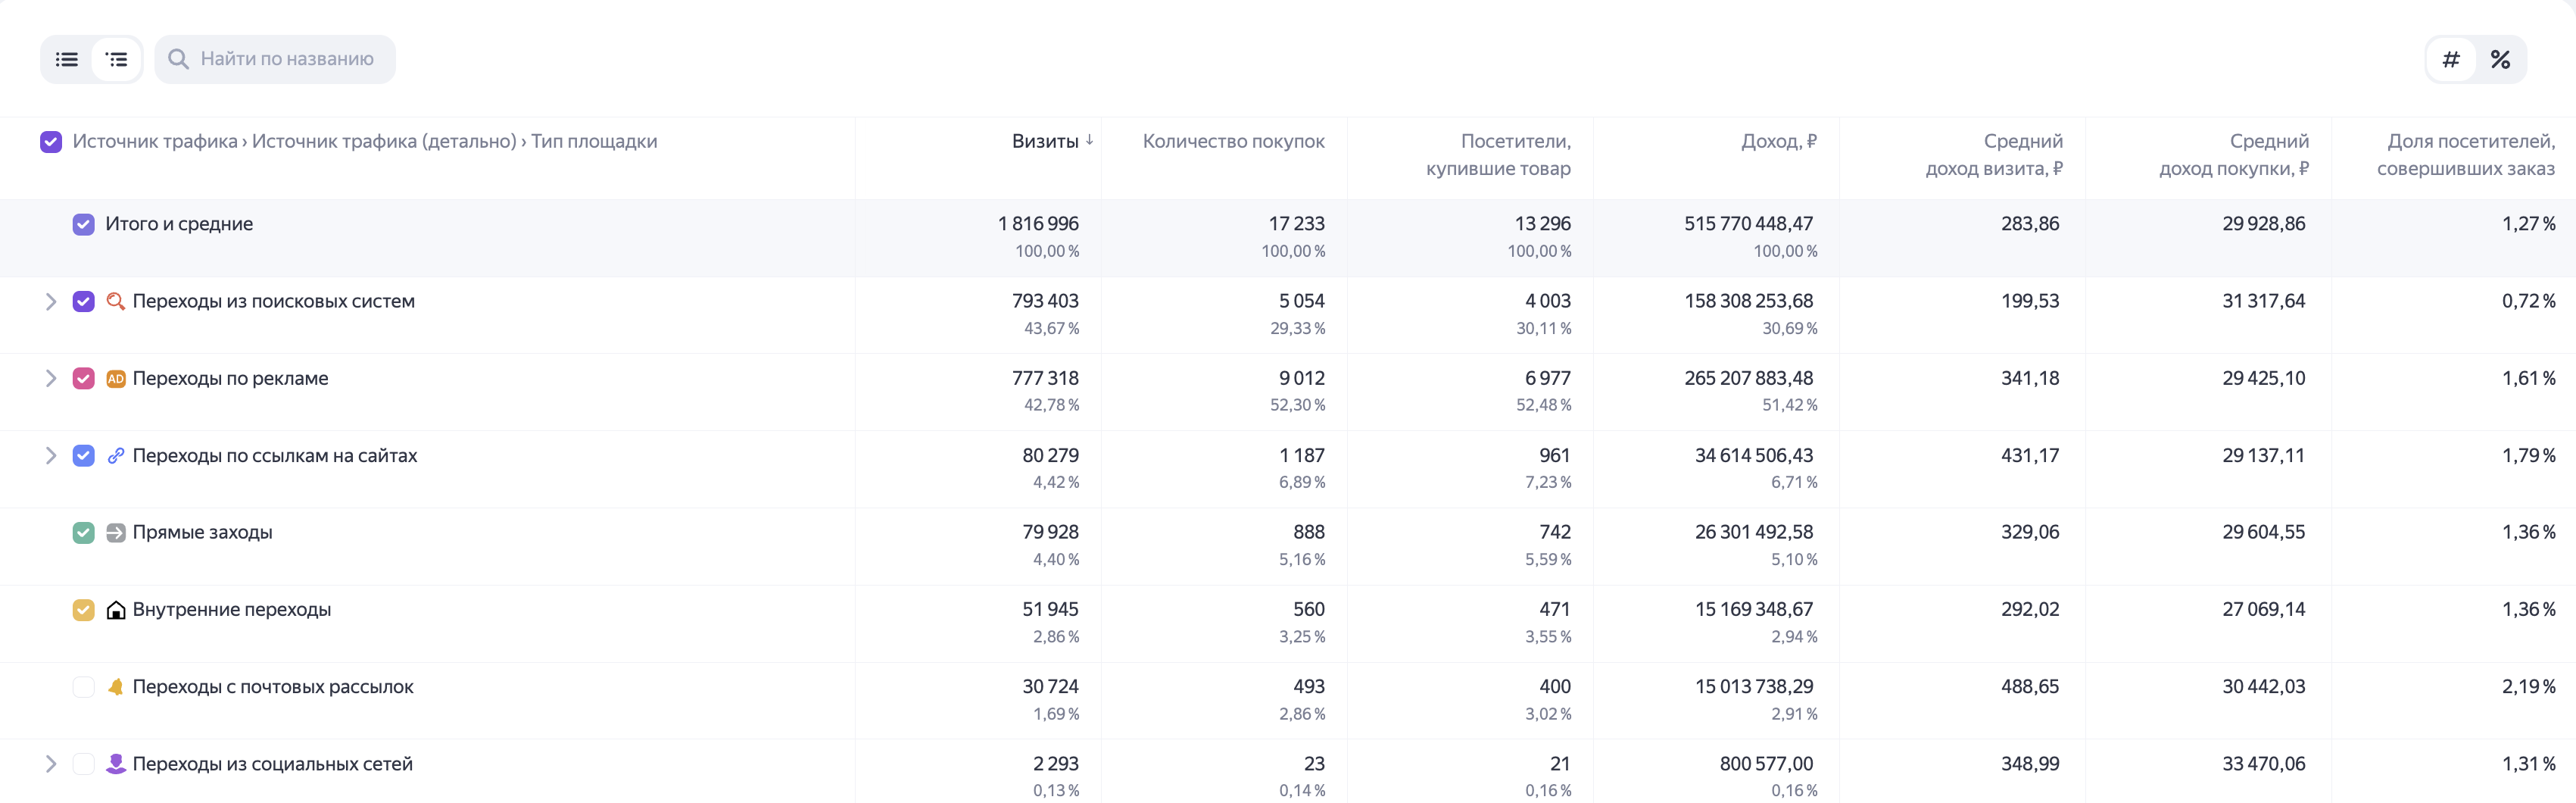The height and width of the screenshot is (803, 2576).
Task: Click house icon for internal referrals
Action: [x=116, y=610]
